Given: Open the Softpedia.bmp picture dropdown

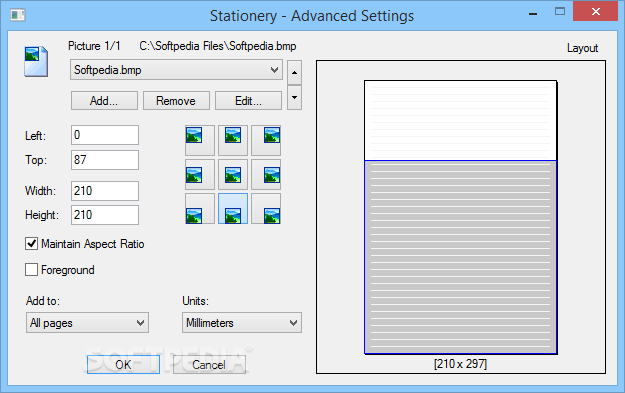Looking at the screenshot, I should (x=176, y=70).
